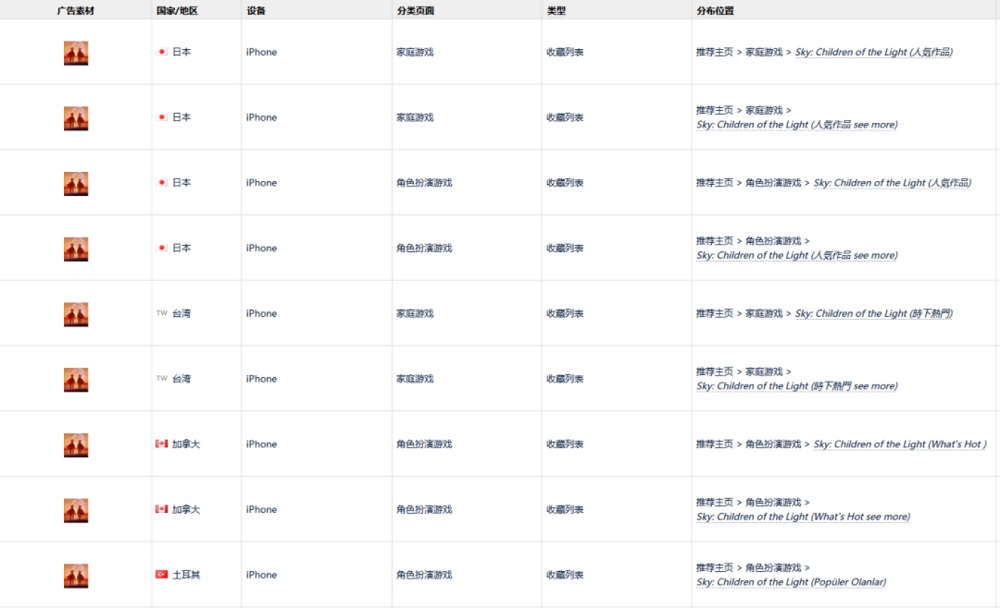Click the 分类页面 column header
The image size is (1000, 608).
[415, 10]
